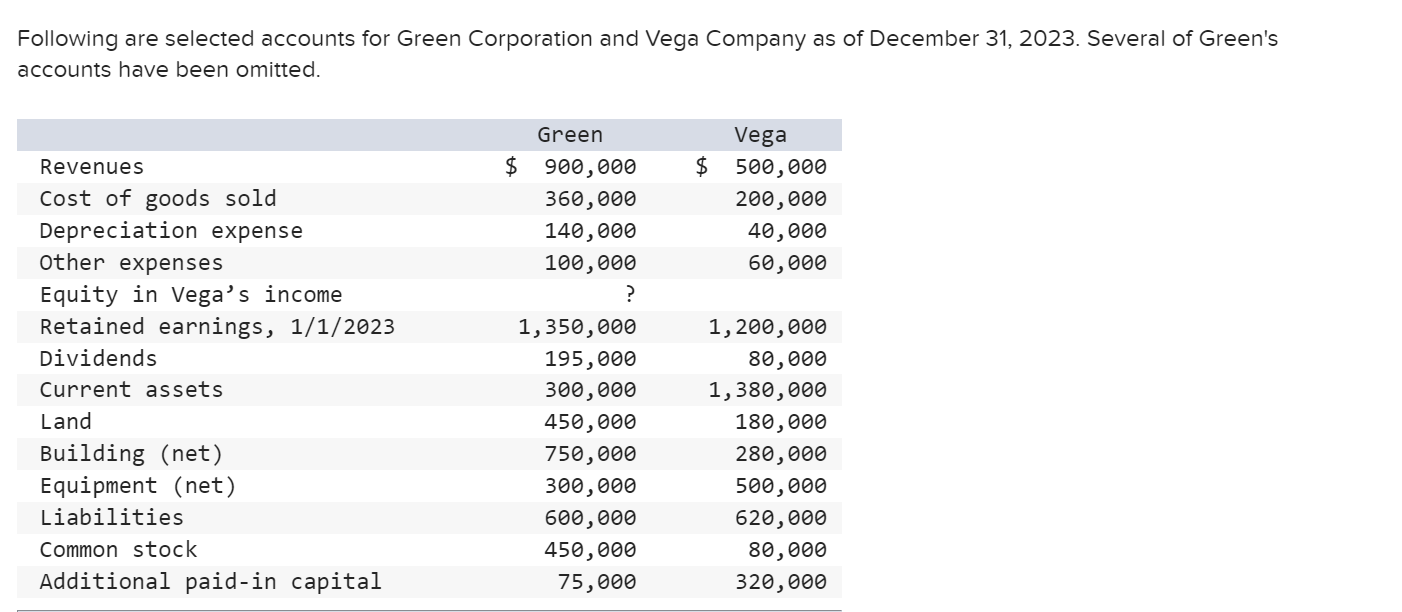Viewport: 1402px width, 612px height.
Task: Click the introductory paragraph about Green Corporation
Action: 648,55
